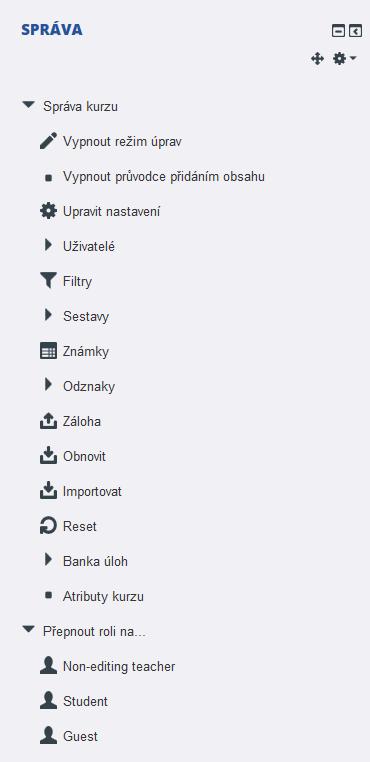Screen dimensions: 370x762
Task: Click the gear icon beside Upravit nastavení
Action: coord(48,211)
